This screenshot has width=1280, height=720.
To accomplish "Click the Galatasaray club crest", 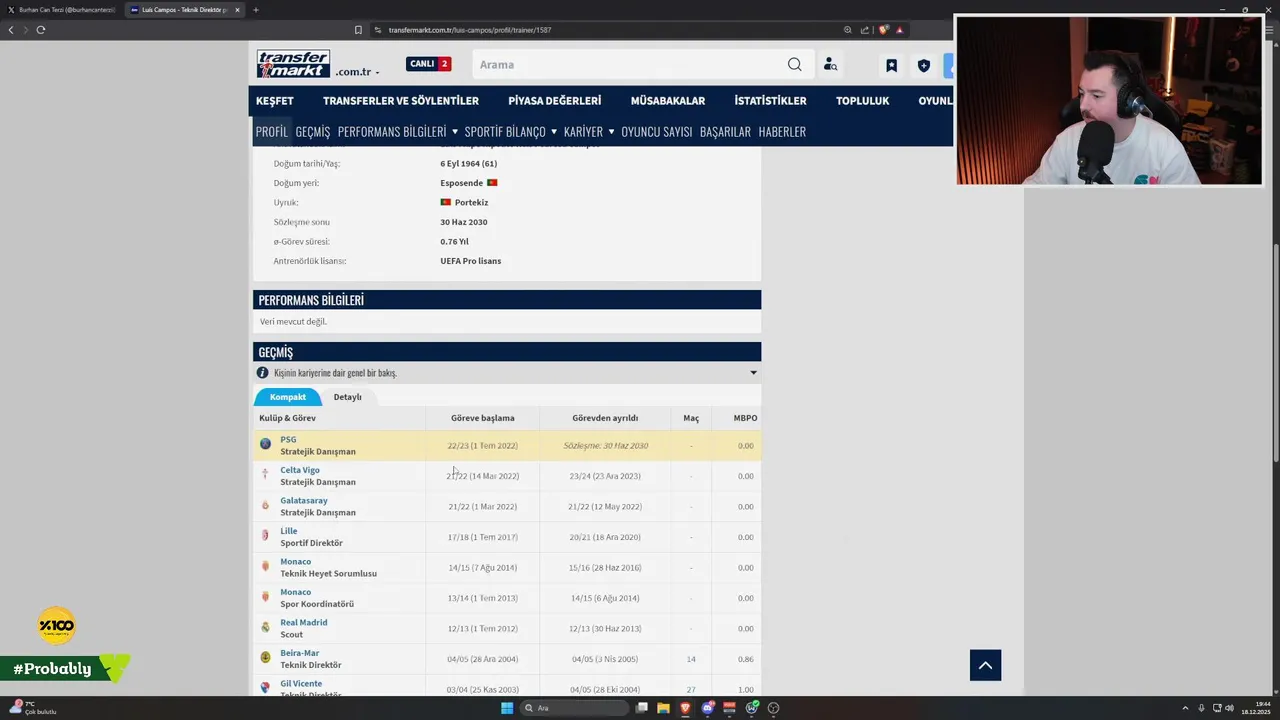I will click(265, 505).
